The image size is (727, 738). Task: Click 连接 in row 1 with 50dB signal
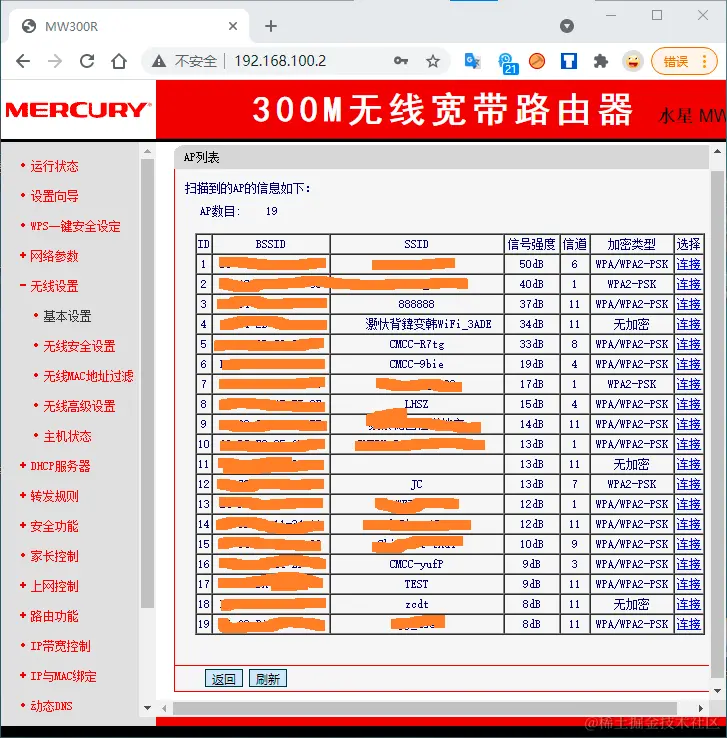688,265
